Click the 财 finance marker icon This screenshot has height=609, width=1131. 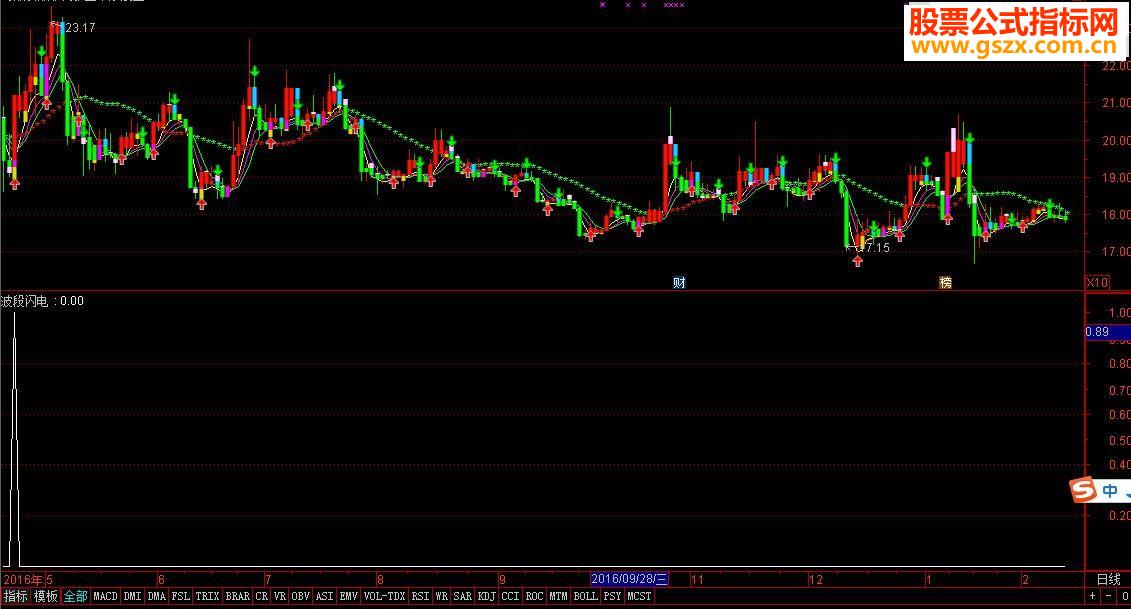click(x=679, y=283)
